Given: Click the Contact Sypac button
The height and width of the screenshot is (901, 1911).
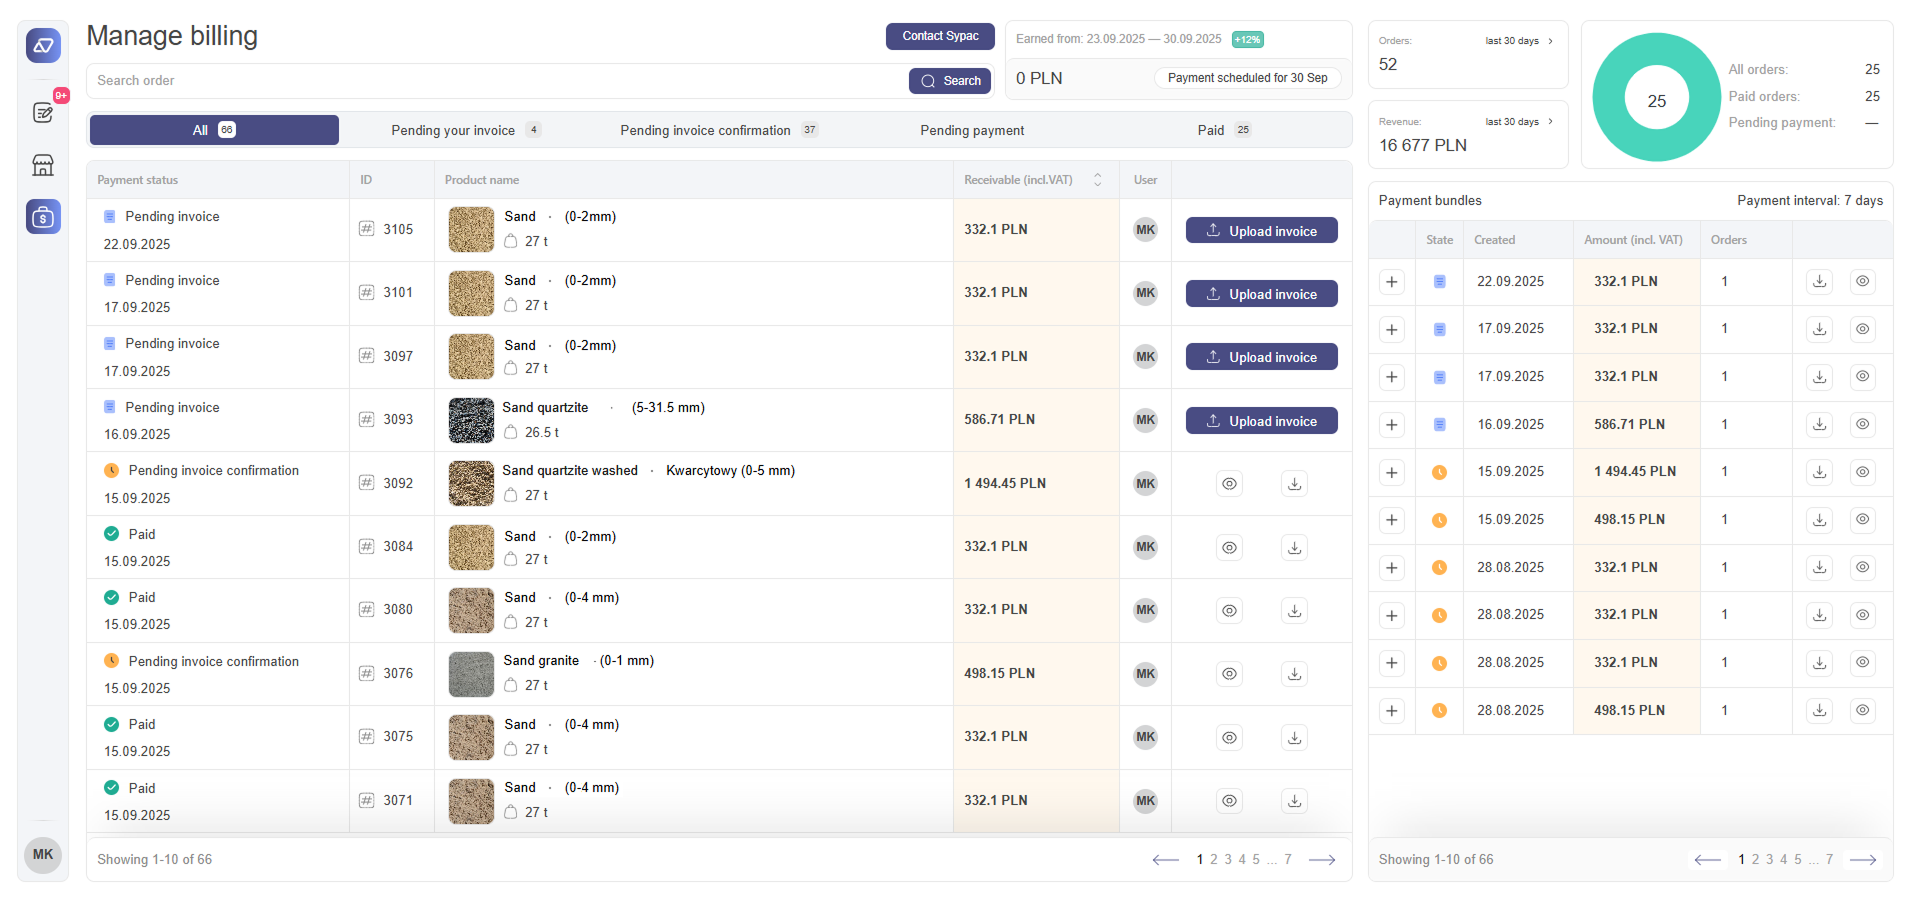Looking at the screenshot, I should [940, 36].
